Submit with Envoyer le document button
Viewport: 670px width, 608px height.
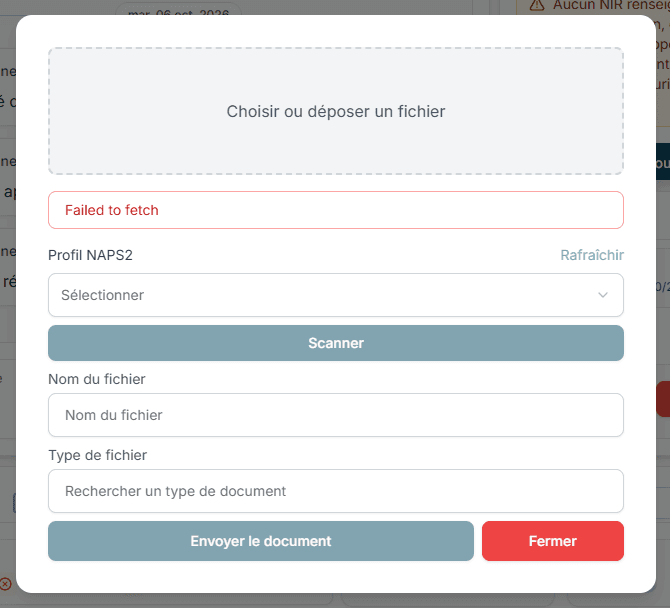(261, 541)
